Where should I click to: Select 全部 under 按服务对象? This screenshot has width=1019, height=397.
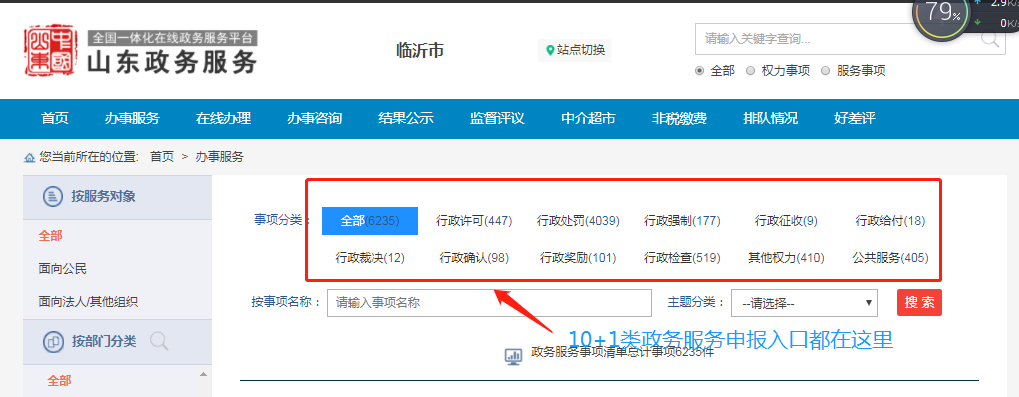[51, 236]
